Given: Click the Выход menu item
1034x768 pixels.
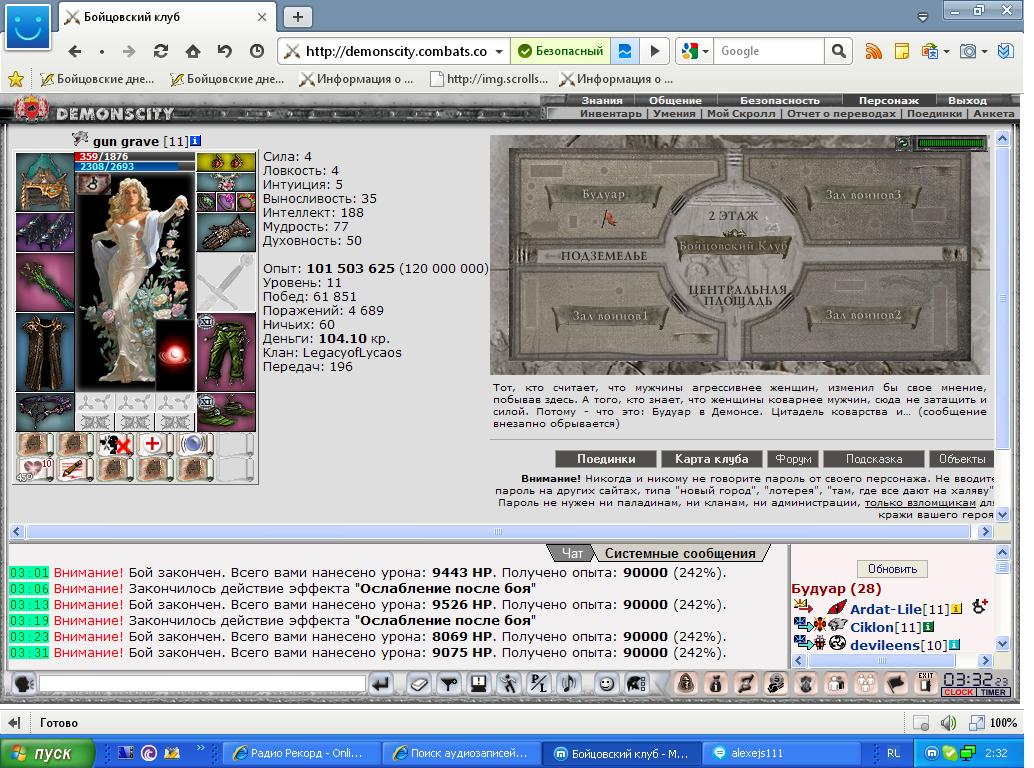Looking at the screenshot, I should tap(967, 100).
